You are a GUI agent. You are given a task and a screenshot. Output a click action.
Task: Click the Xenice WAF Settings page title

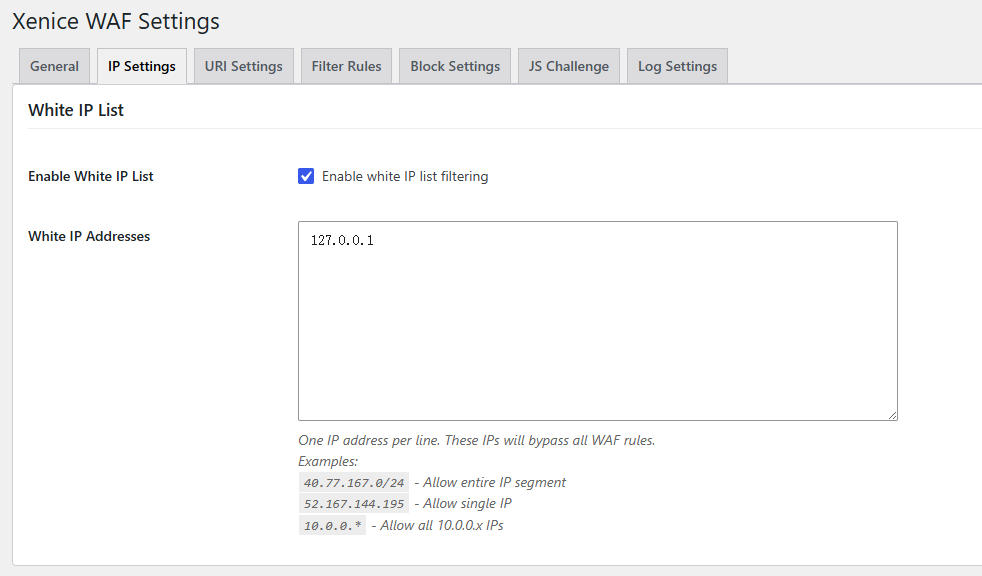click(116, 21)
